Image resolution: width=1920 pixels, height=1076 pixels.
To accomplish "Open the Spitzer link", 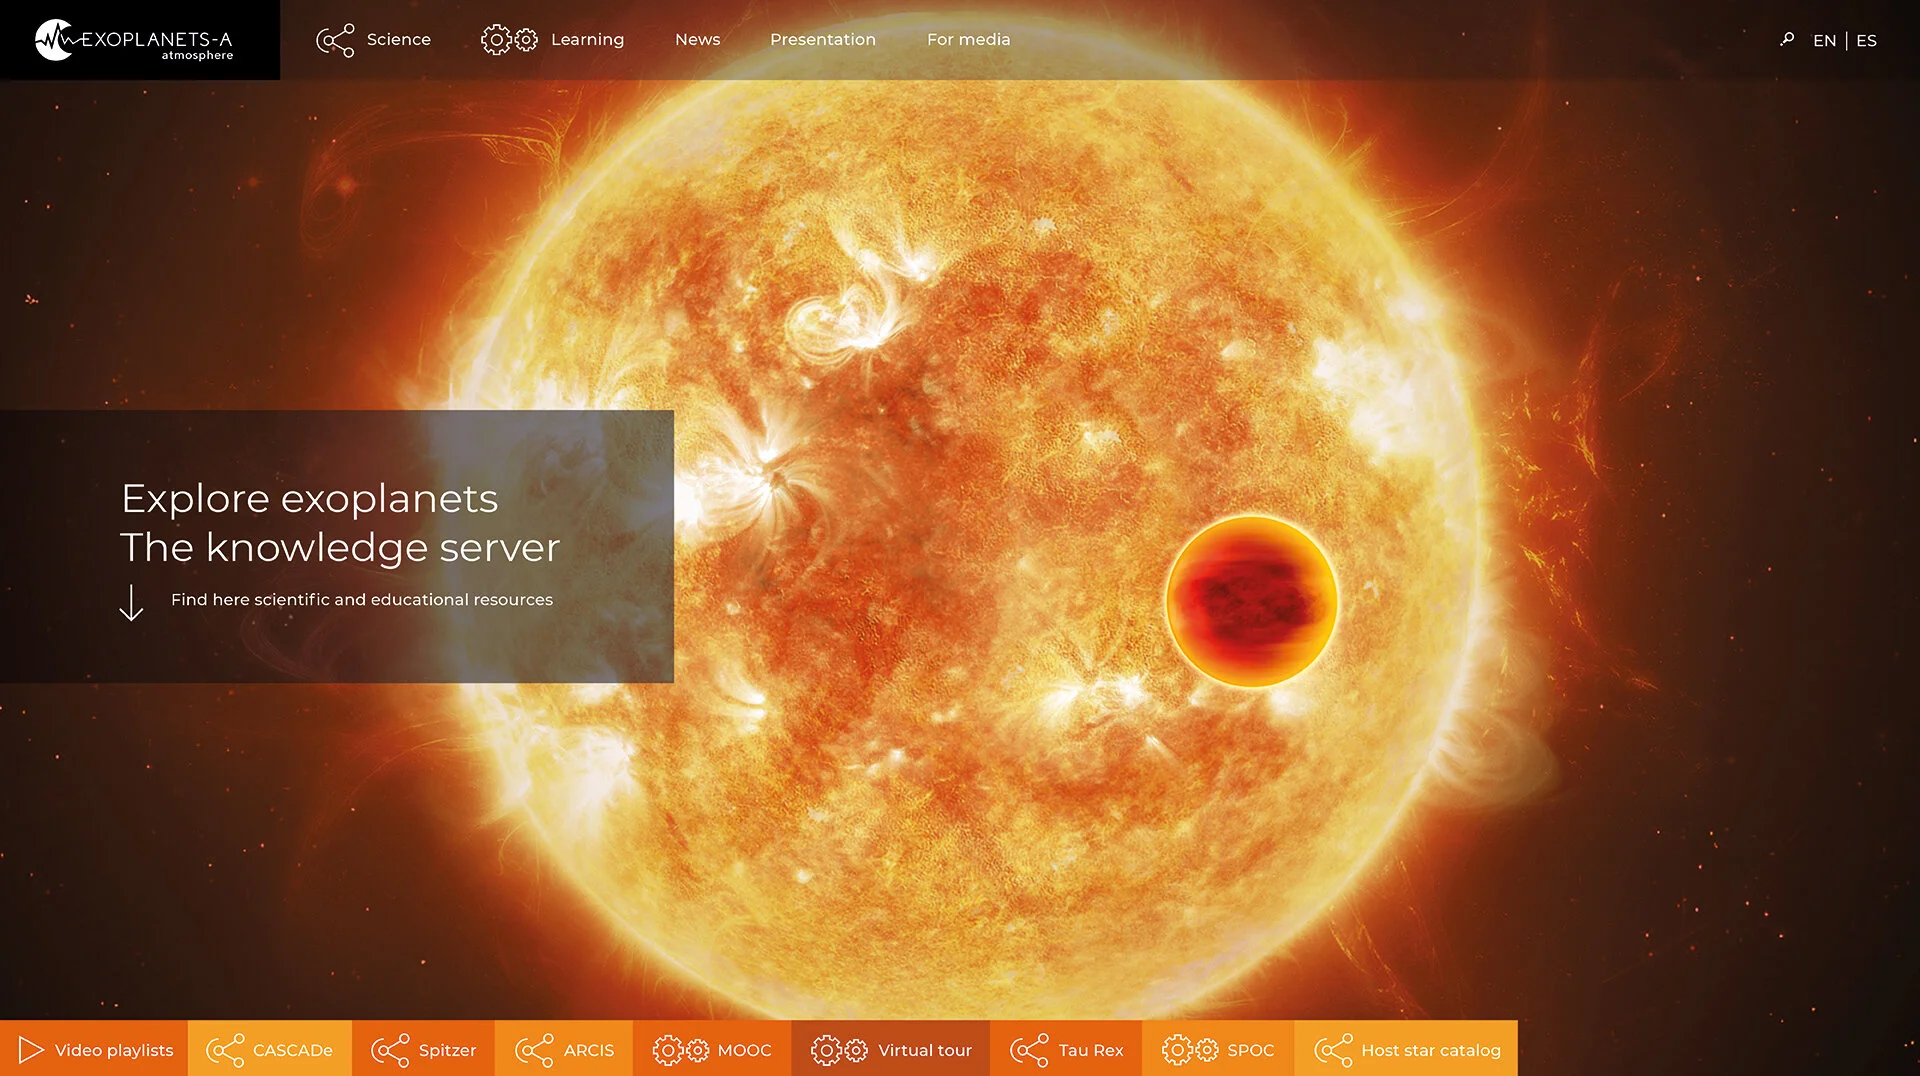I will click(x=423, y=1049).
